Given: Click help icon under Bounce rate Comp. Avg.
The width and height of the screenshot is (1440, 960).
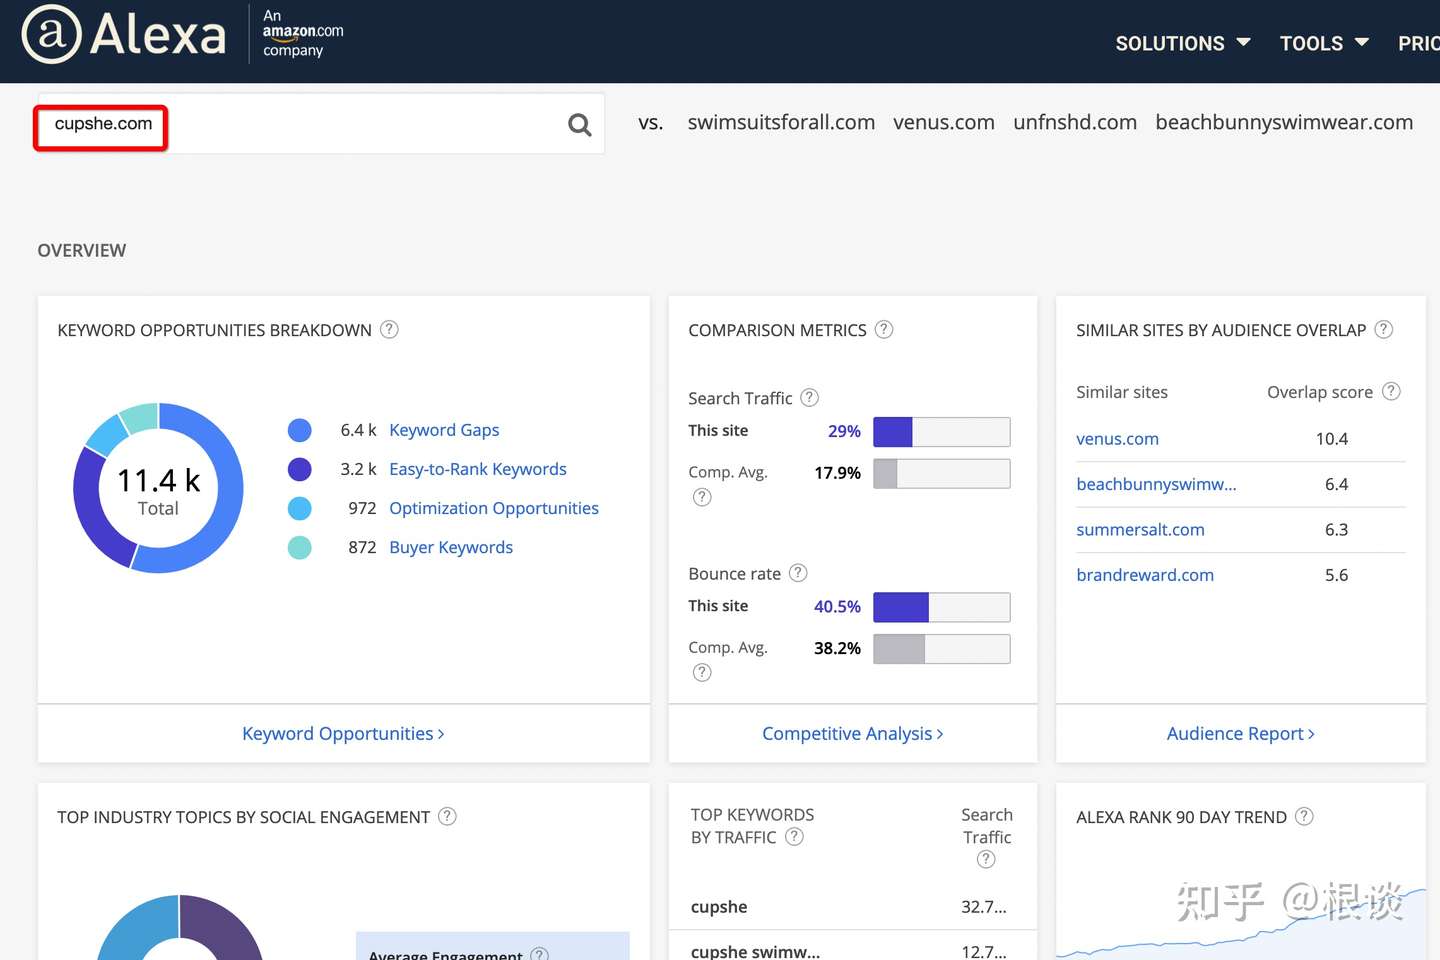Looking at the screenshot, I should click(x=702, y=672).
